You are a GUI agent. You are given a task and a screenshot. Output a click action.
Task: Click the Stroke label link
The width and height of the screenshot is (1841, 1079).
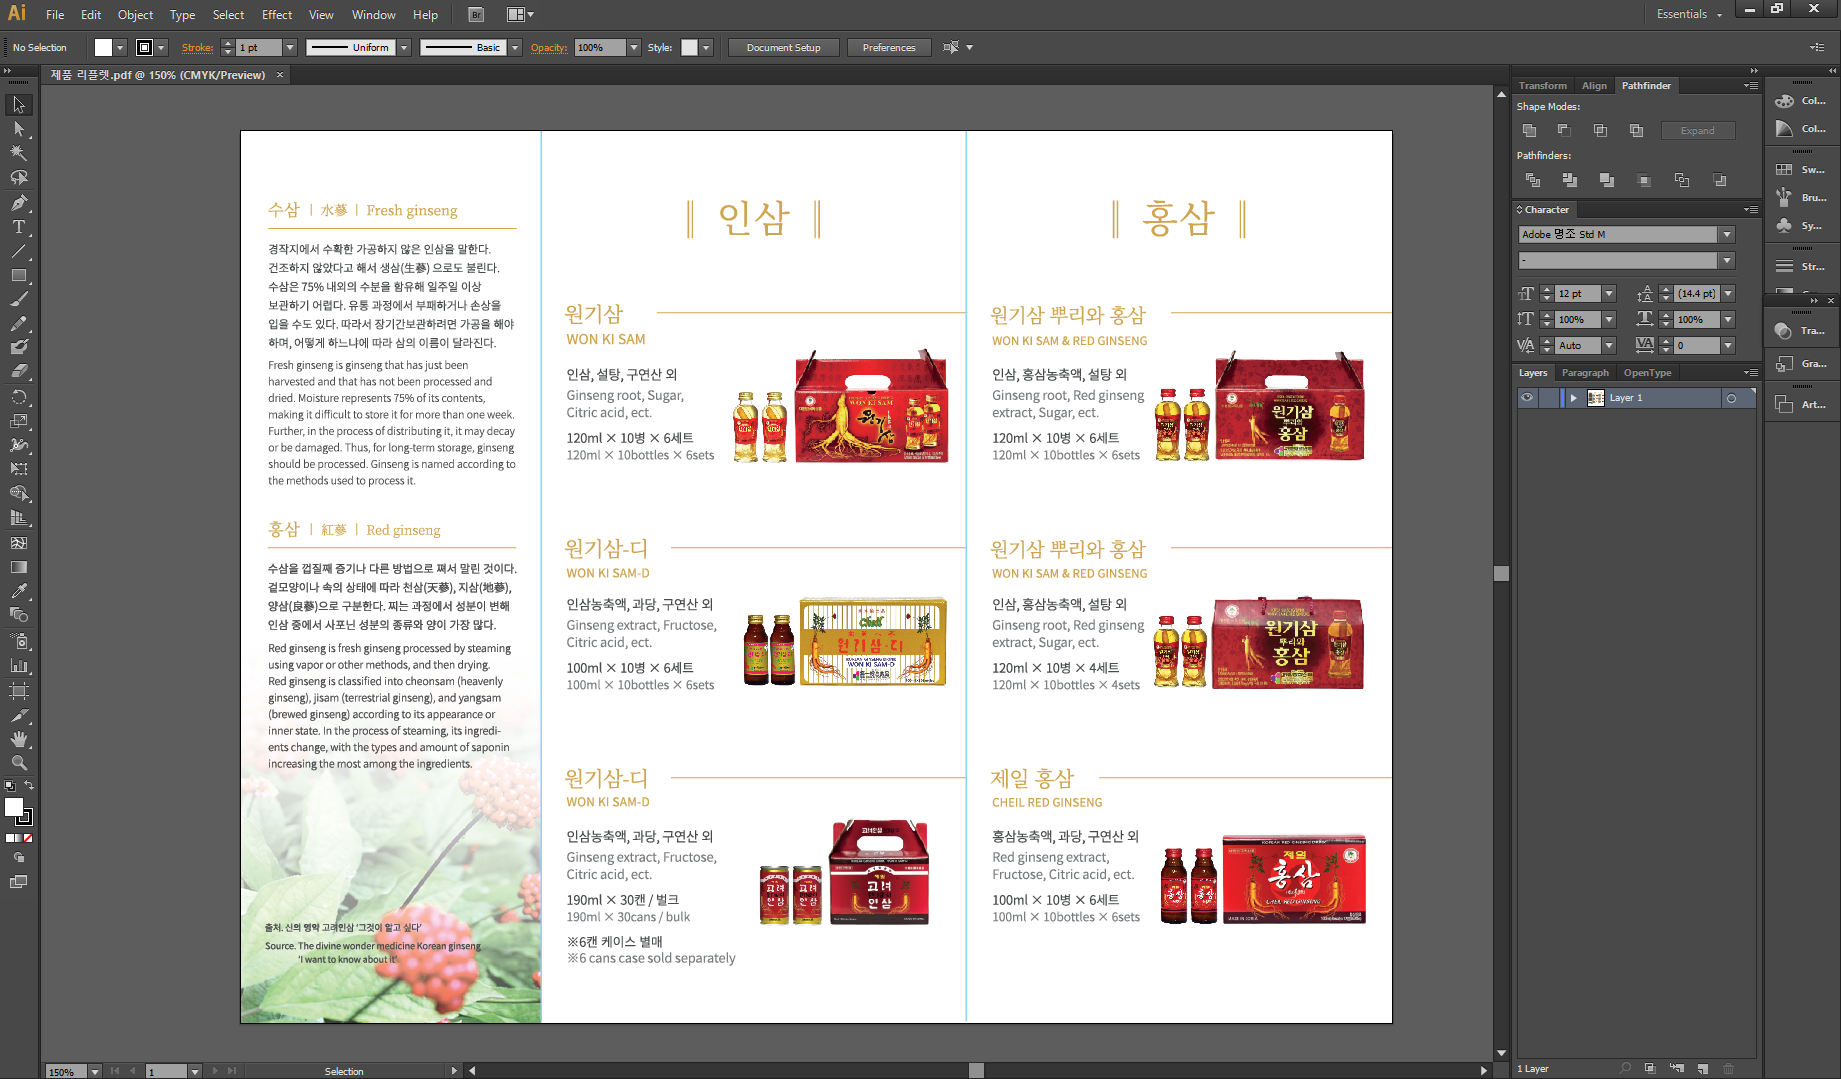coord(197,47)
